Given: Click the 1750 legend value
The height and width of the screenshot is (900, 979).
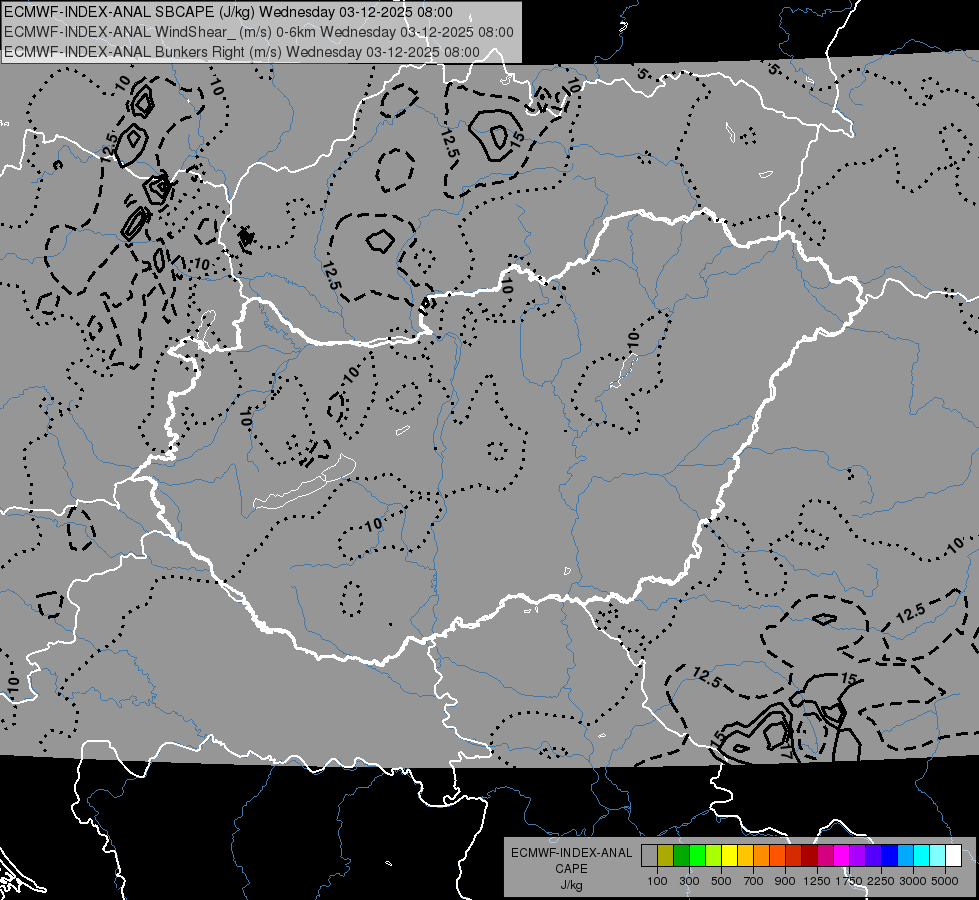Looking at the screenshot, I should click(x=849, y=881).
